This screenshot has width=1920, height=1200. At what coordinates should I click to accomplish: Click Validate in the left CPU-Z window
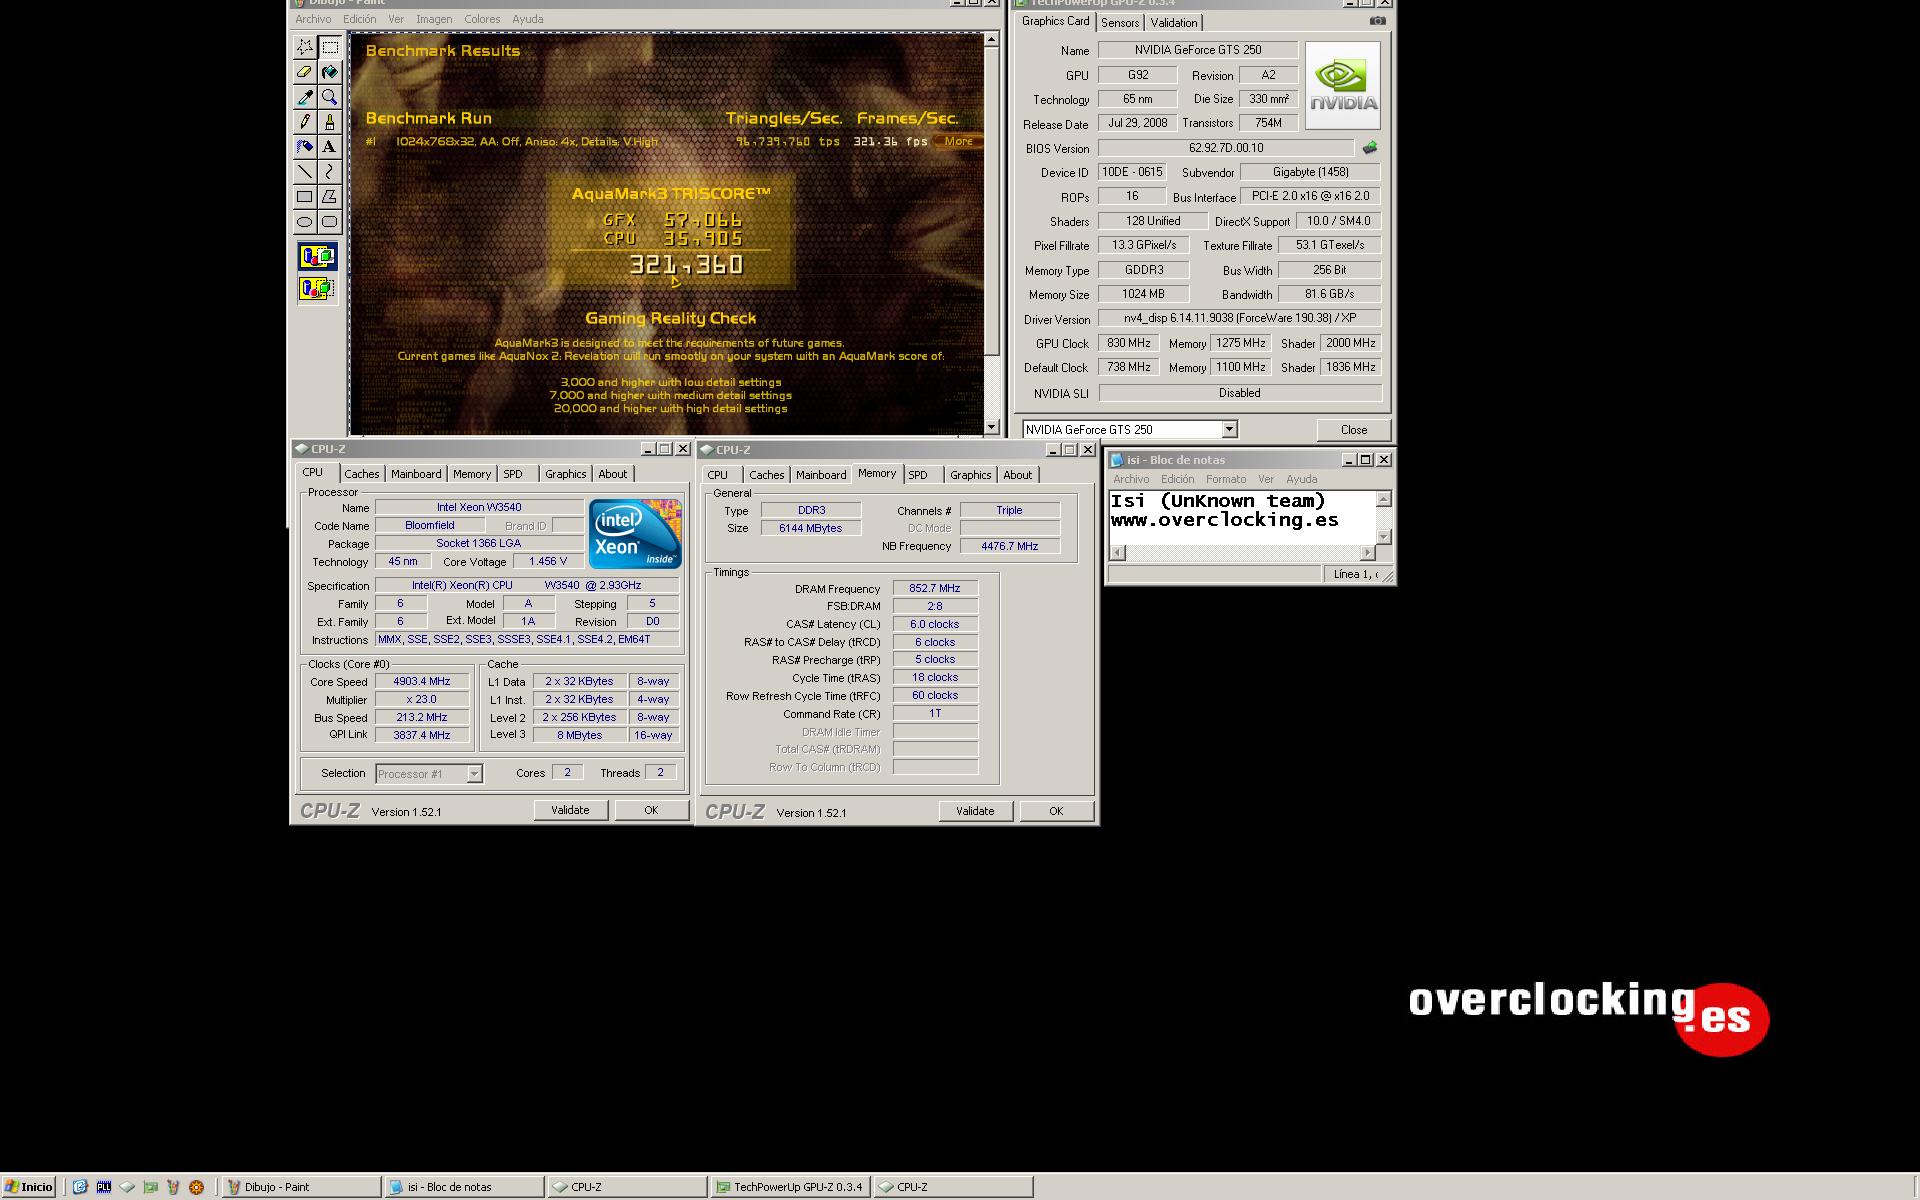coord(570,810)
